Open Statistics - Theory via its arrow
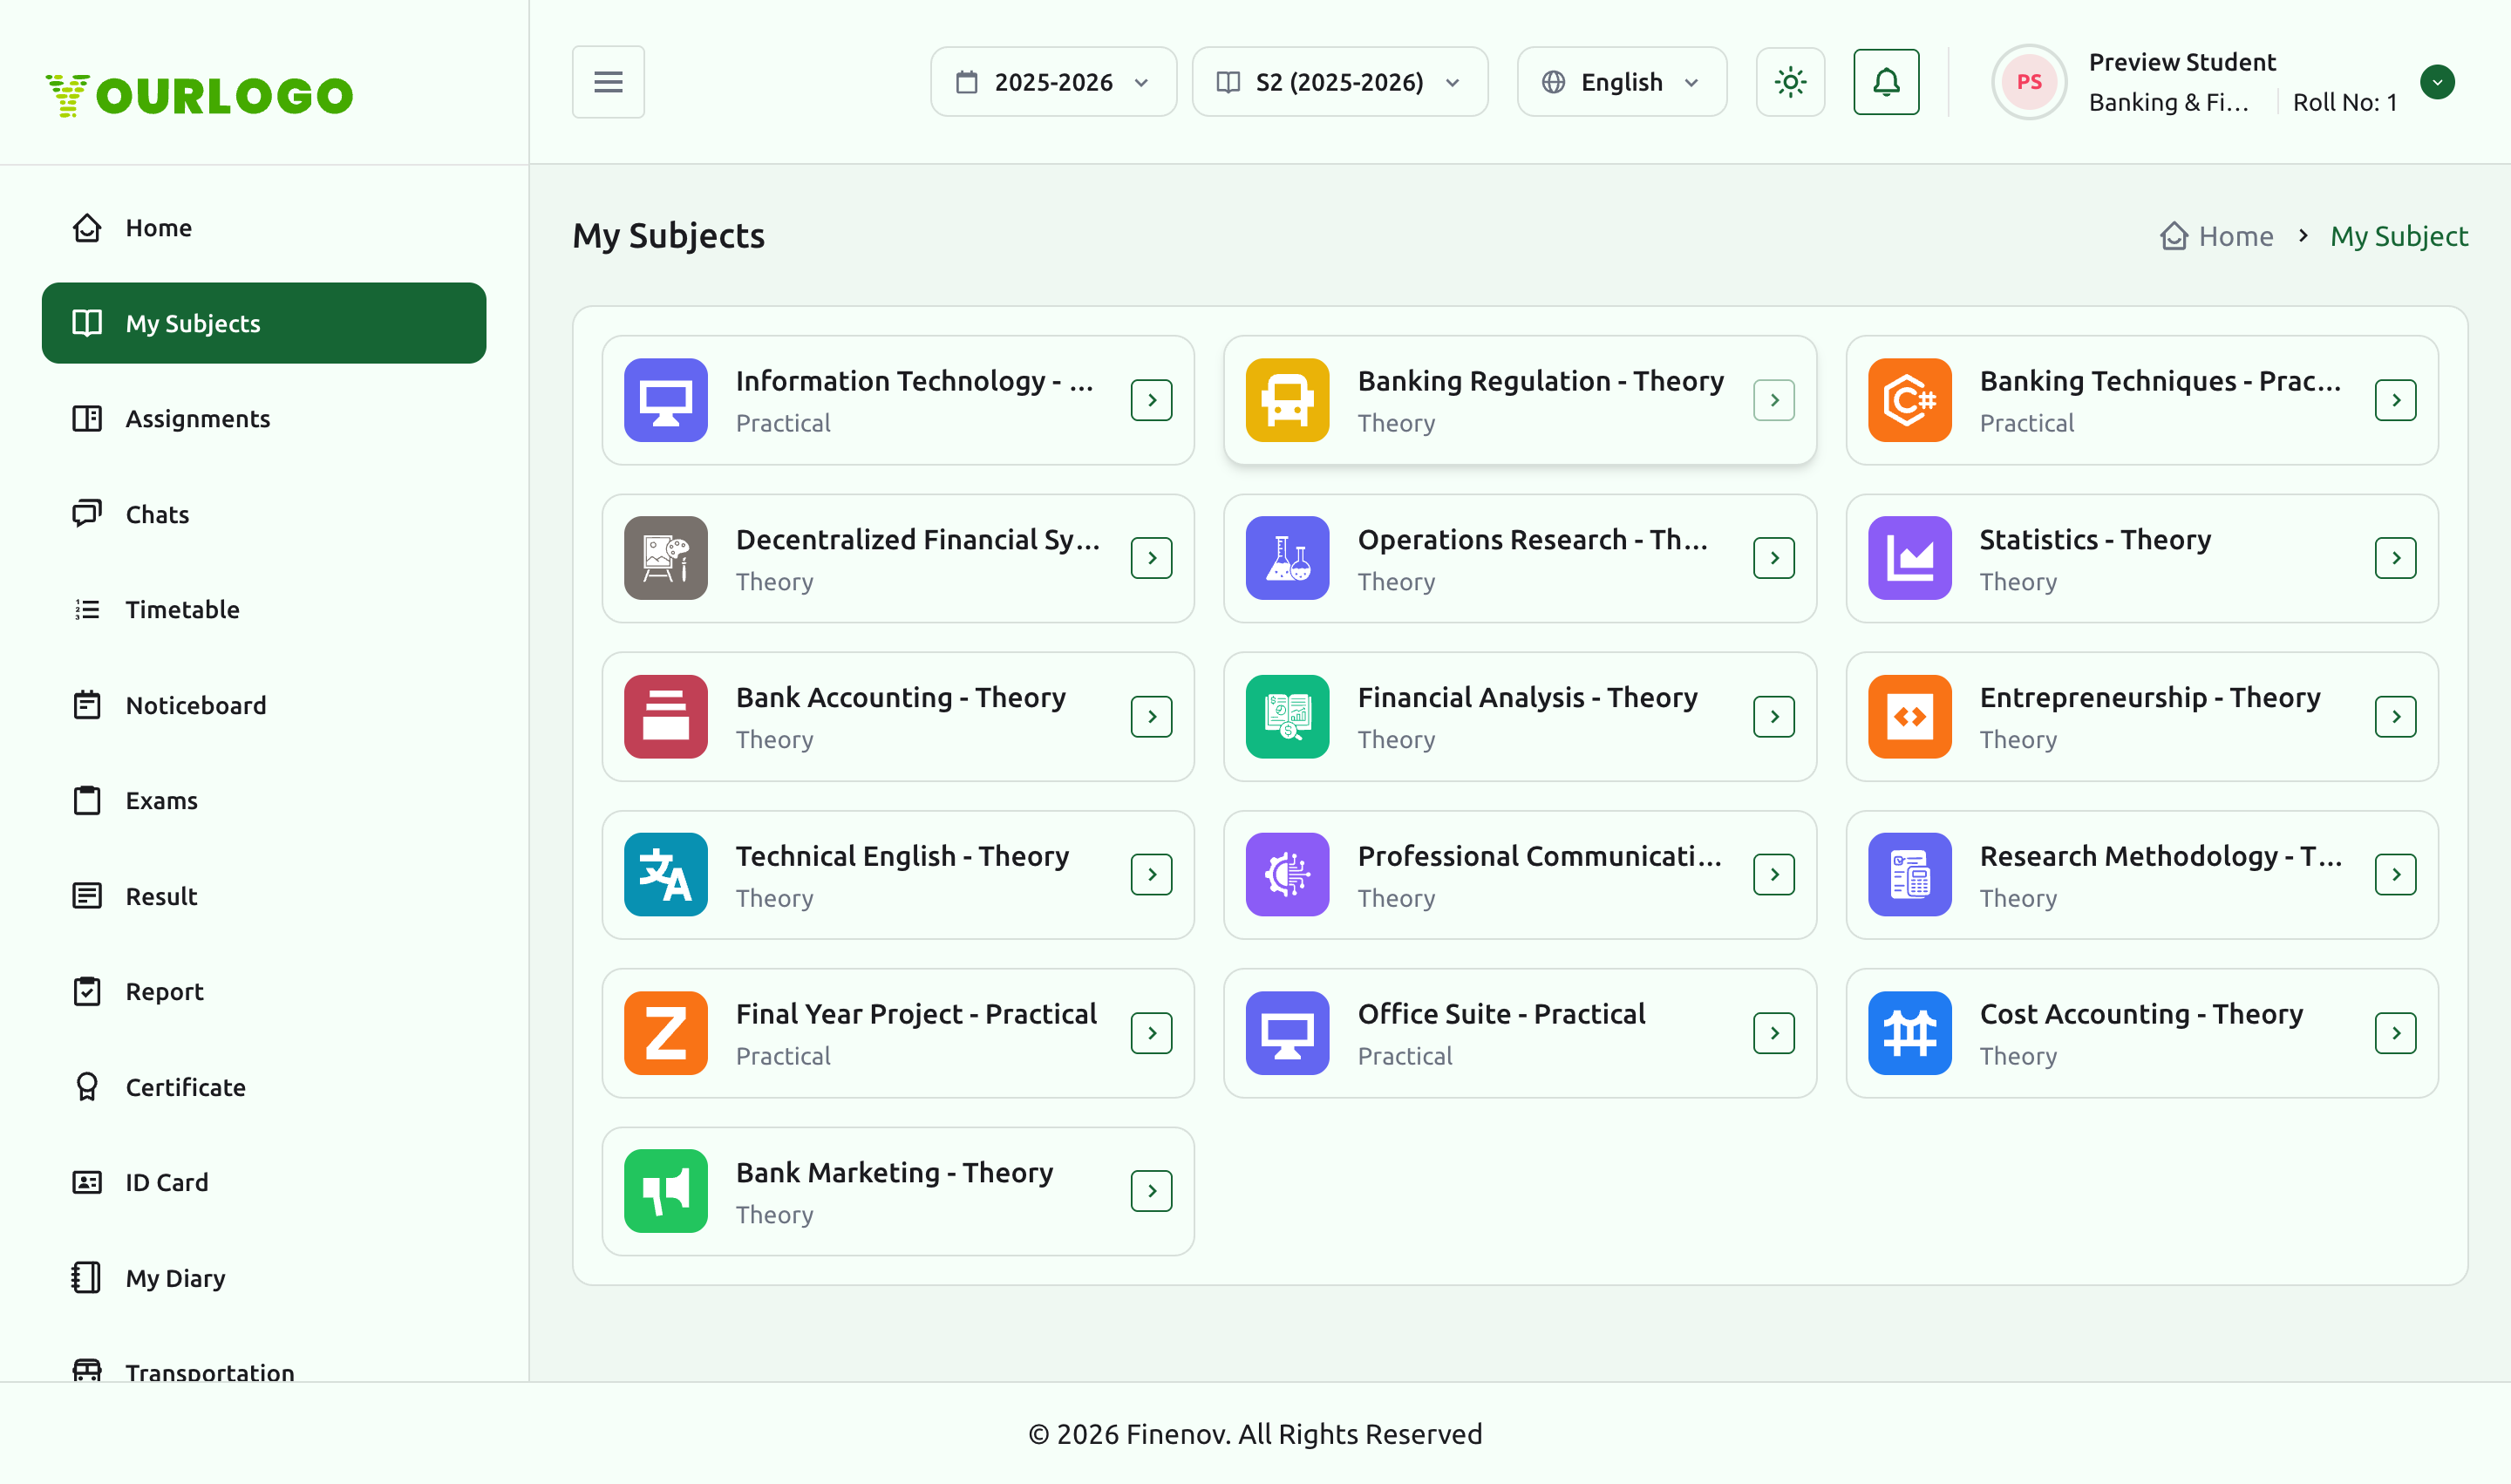 click(2395, 558)
